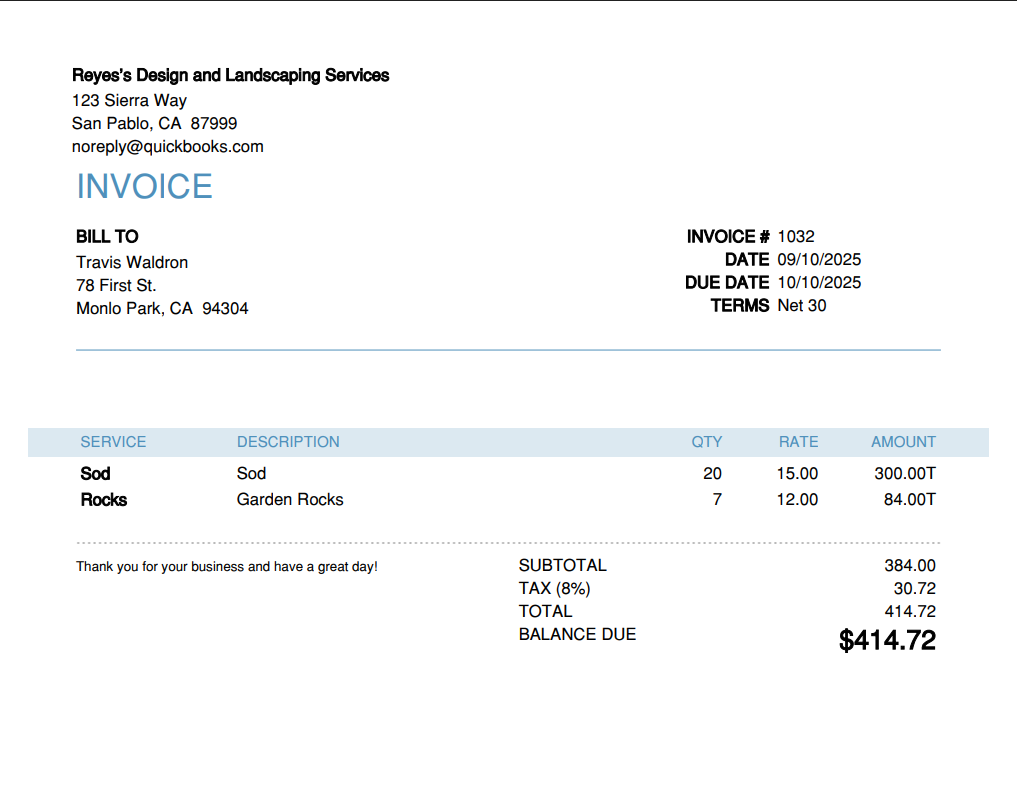Click the BILL TO label
Screen dimensions: 1017x794
(107, 237)
